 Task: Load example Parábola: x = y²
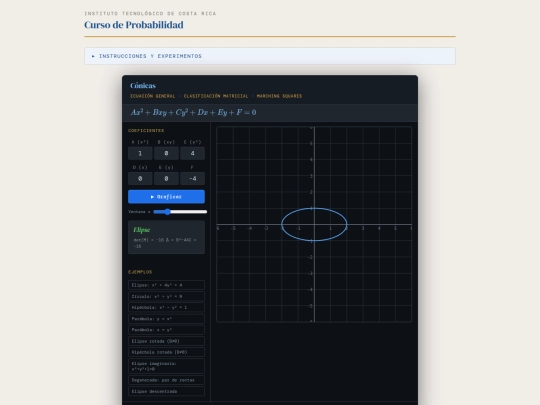click(x=166, y=330)
